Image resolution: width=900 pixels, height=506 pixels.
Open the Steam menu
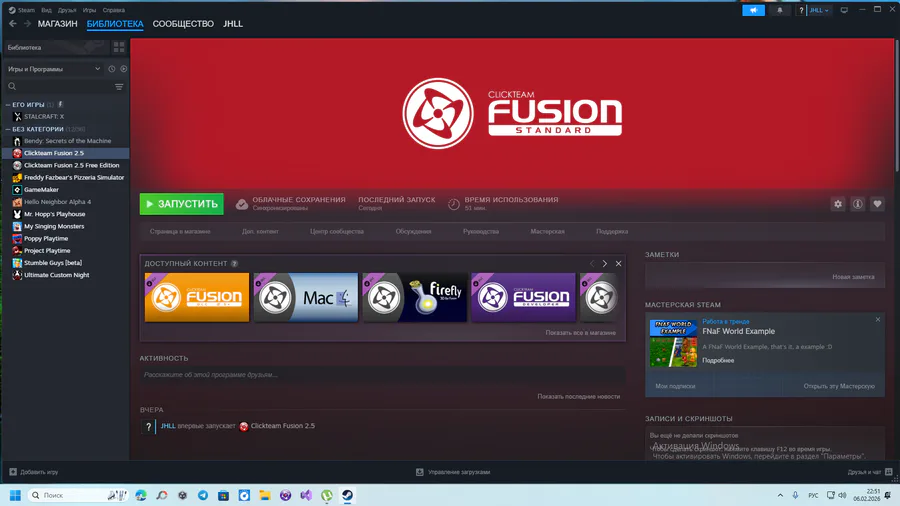point(26,10)
